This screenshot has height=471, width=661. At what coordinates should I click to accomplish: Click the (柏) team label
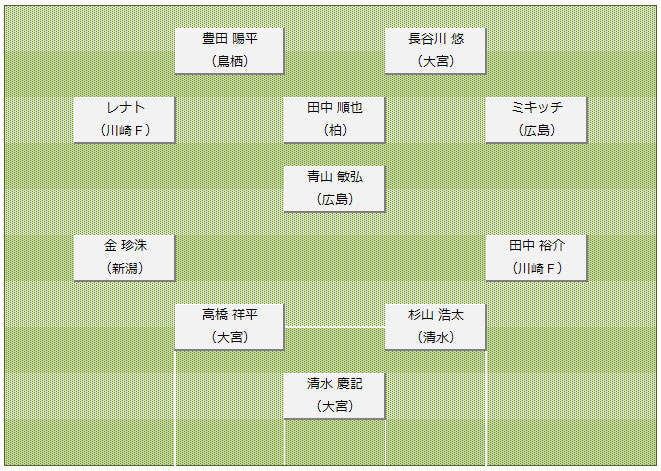tap(335, 130)
